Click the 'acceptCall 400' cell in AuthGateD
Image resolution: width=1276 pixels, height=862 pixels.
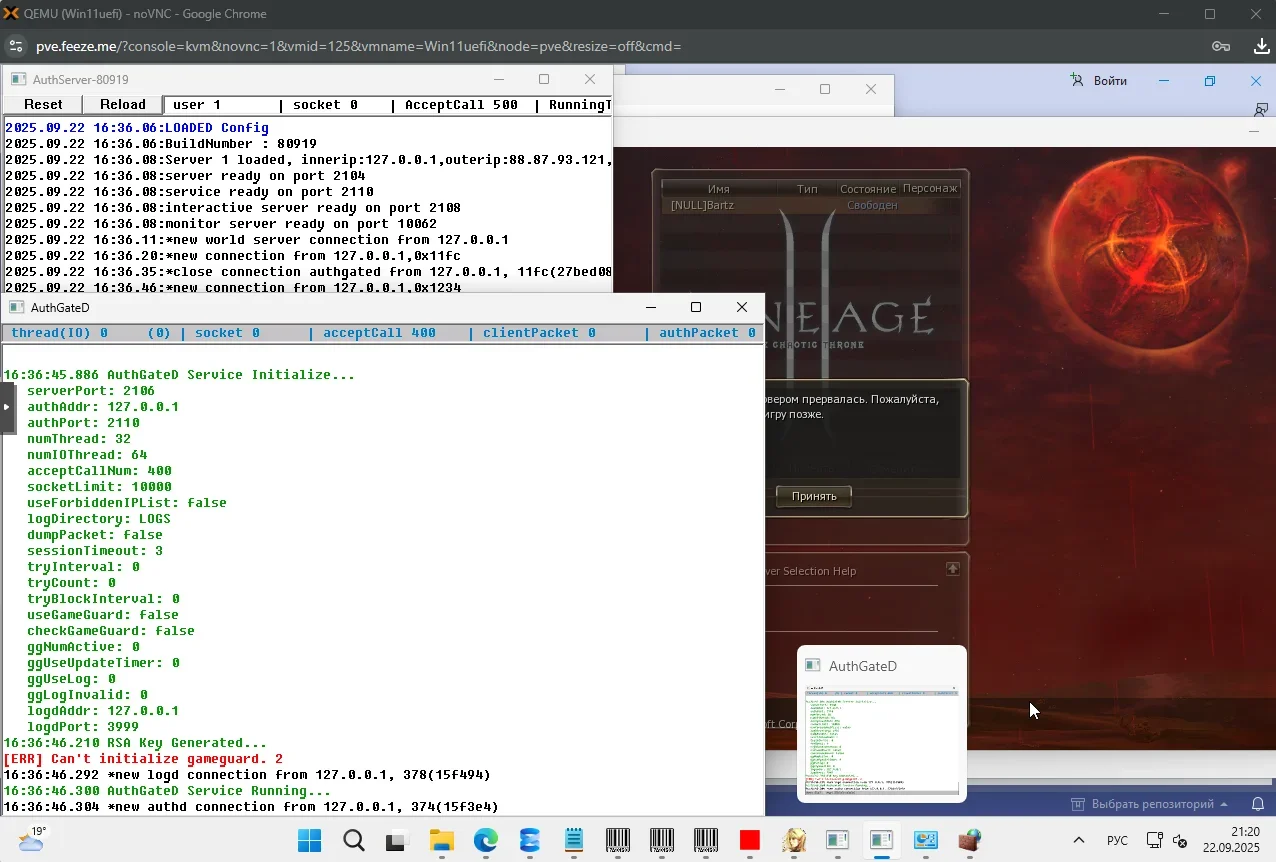(x=380, y=332)
